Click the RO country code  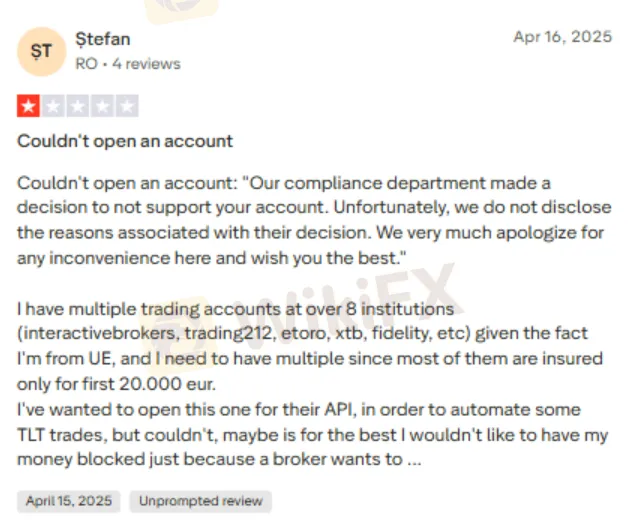point(86,63)
